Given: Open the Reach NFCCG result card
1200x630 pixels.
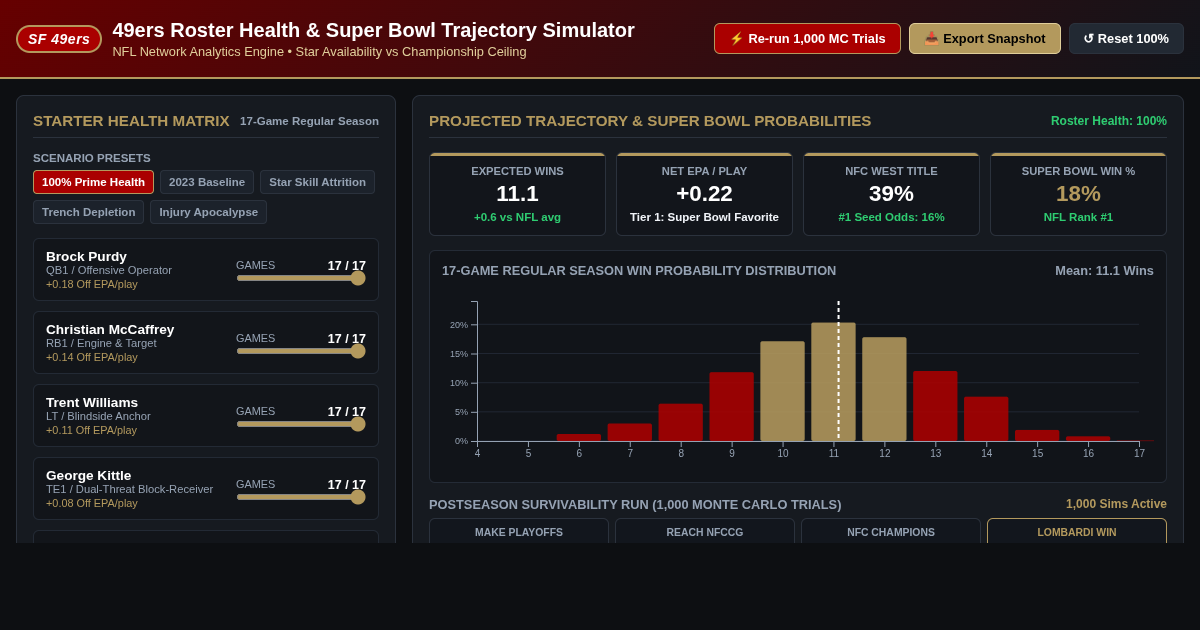Looking at the screenshot, I should pos(705,531).
